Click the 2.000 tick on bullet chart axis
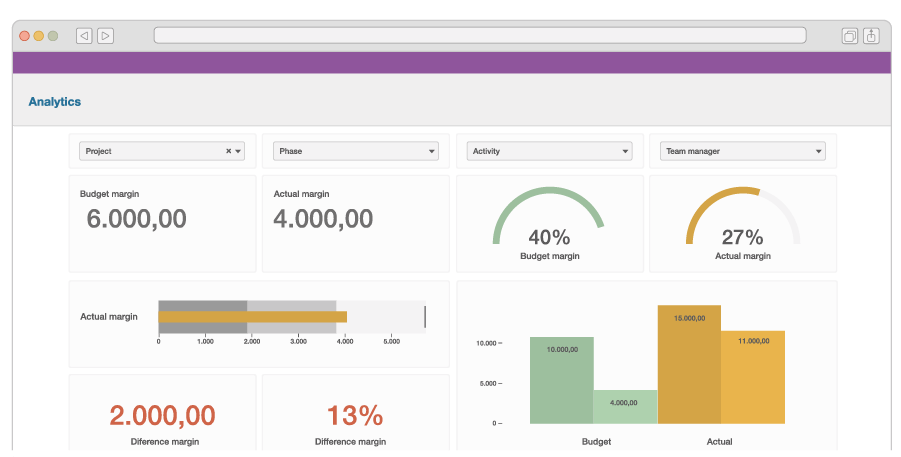The width and height of the screenshot is (901, 457). [x=252, y=341]
